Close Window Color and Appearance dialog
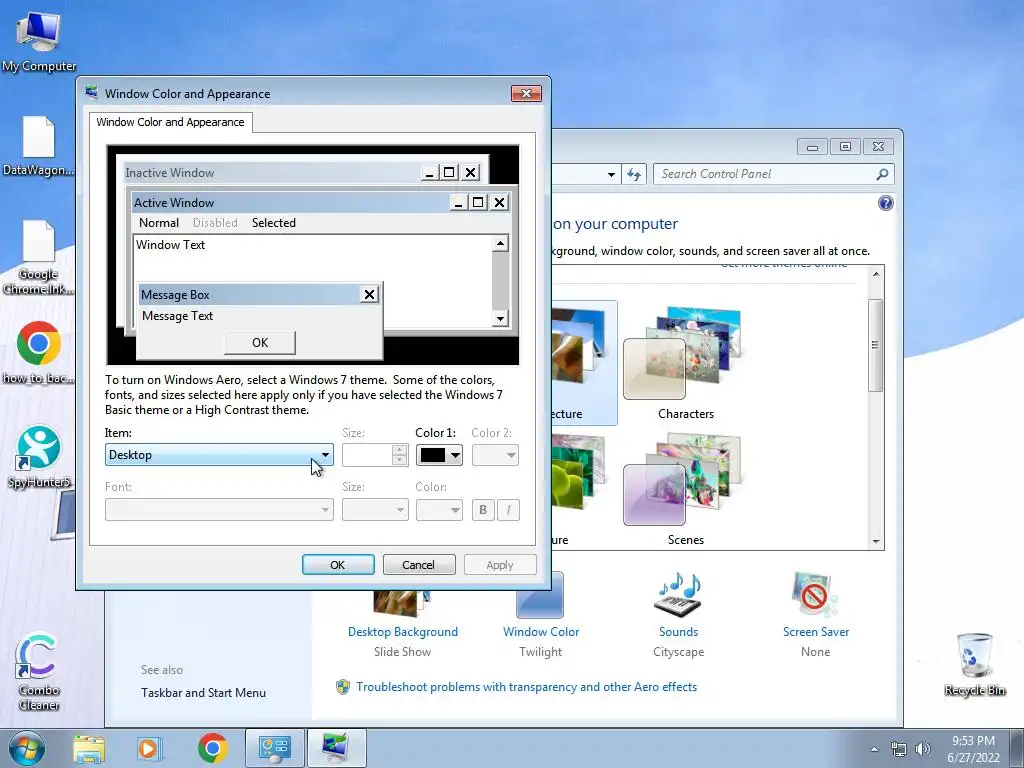Viewport: 1024px width, 768px height. pos(526,93)
